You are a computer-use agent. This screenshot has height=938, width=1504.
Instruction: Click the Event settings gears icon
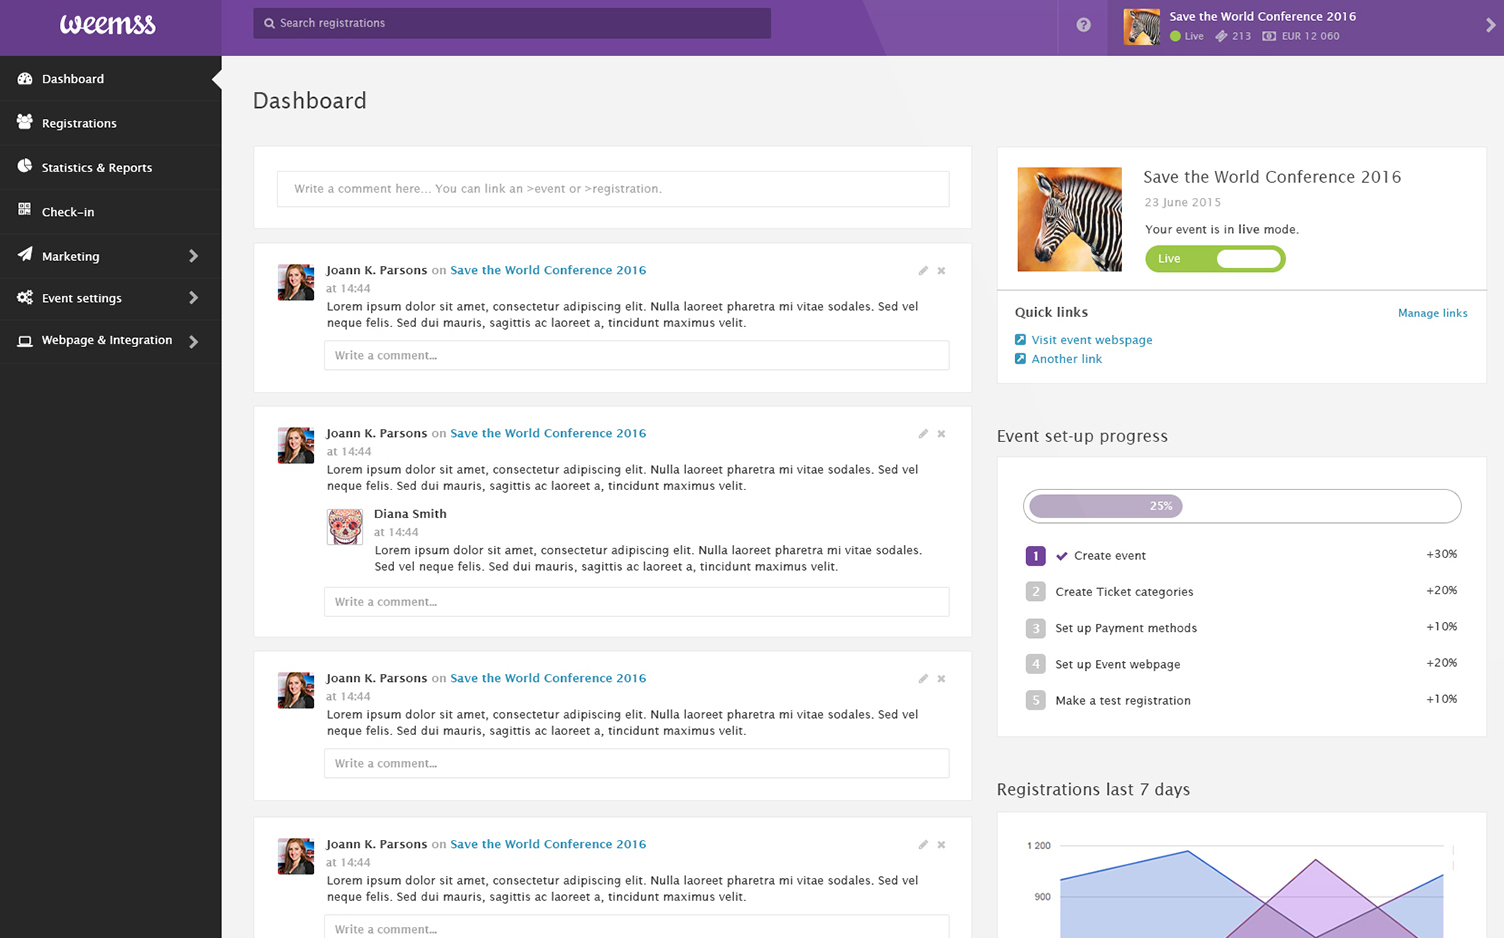tap(25, 297)
